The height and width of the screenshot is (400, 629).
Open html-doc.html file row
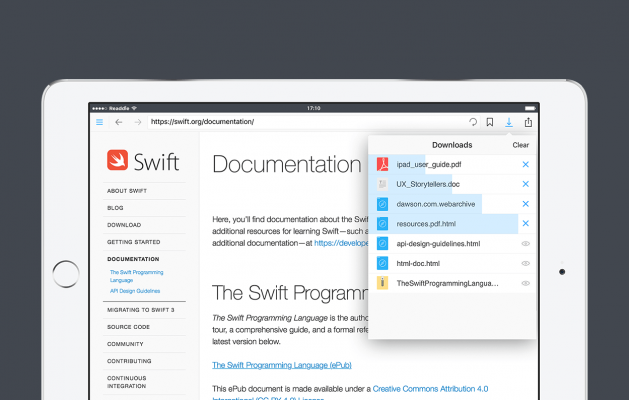click(452, 263)
